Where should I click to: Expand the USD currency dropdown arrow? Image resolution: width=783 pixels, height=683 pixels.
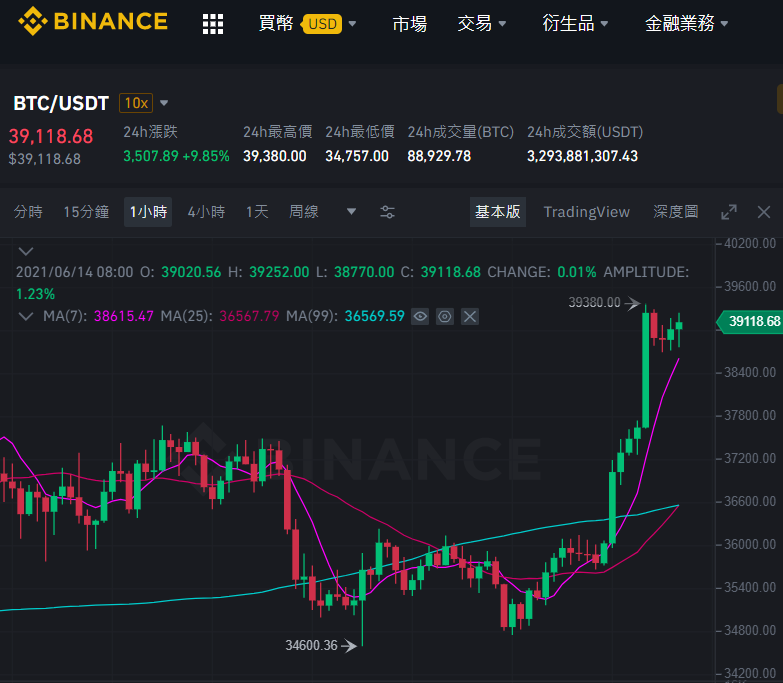[352, 23]
